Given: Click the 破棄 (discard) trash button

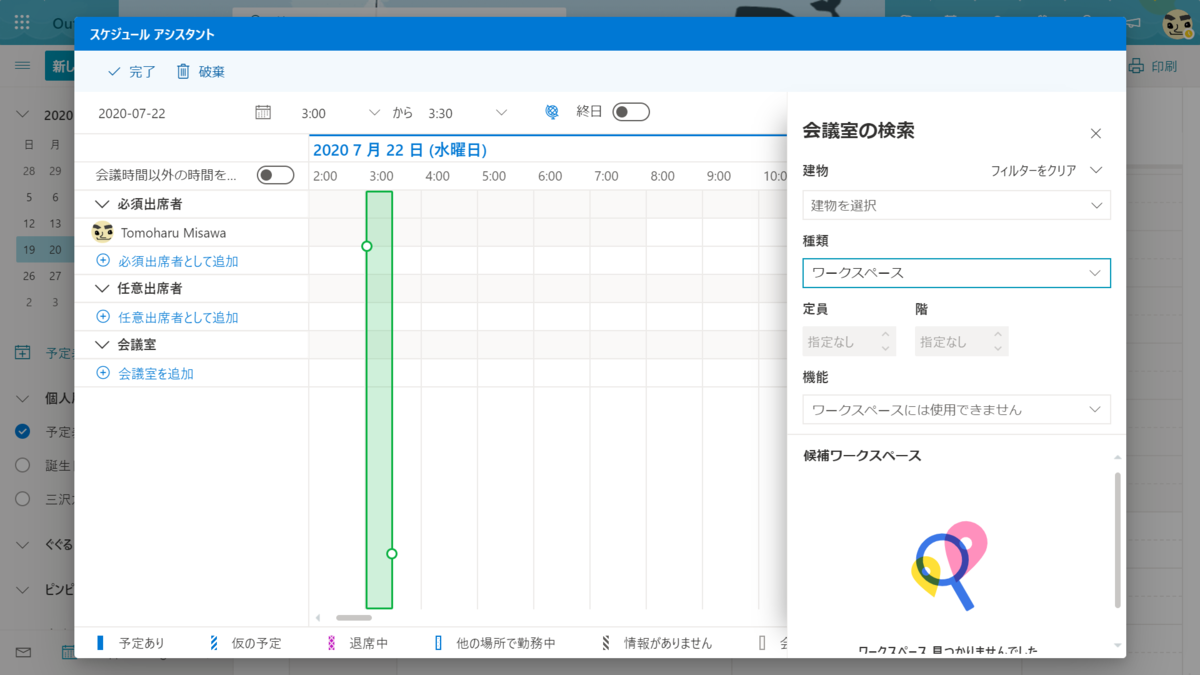Looking at the screenshot, I should 200,72.
